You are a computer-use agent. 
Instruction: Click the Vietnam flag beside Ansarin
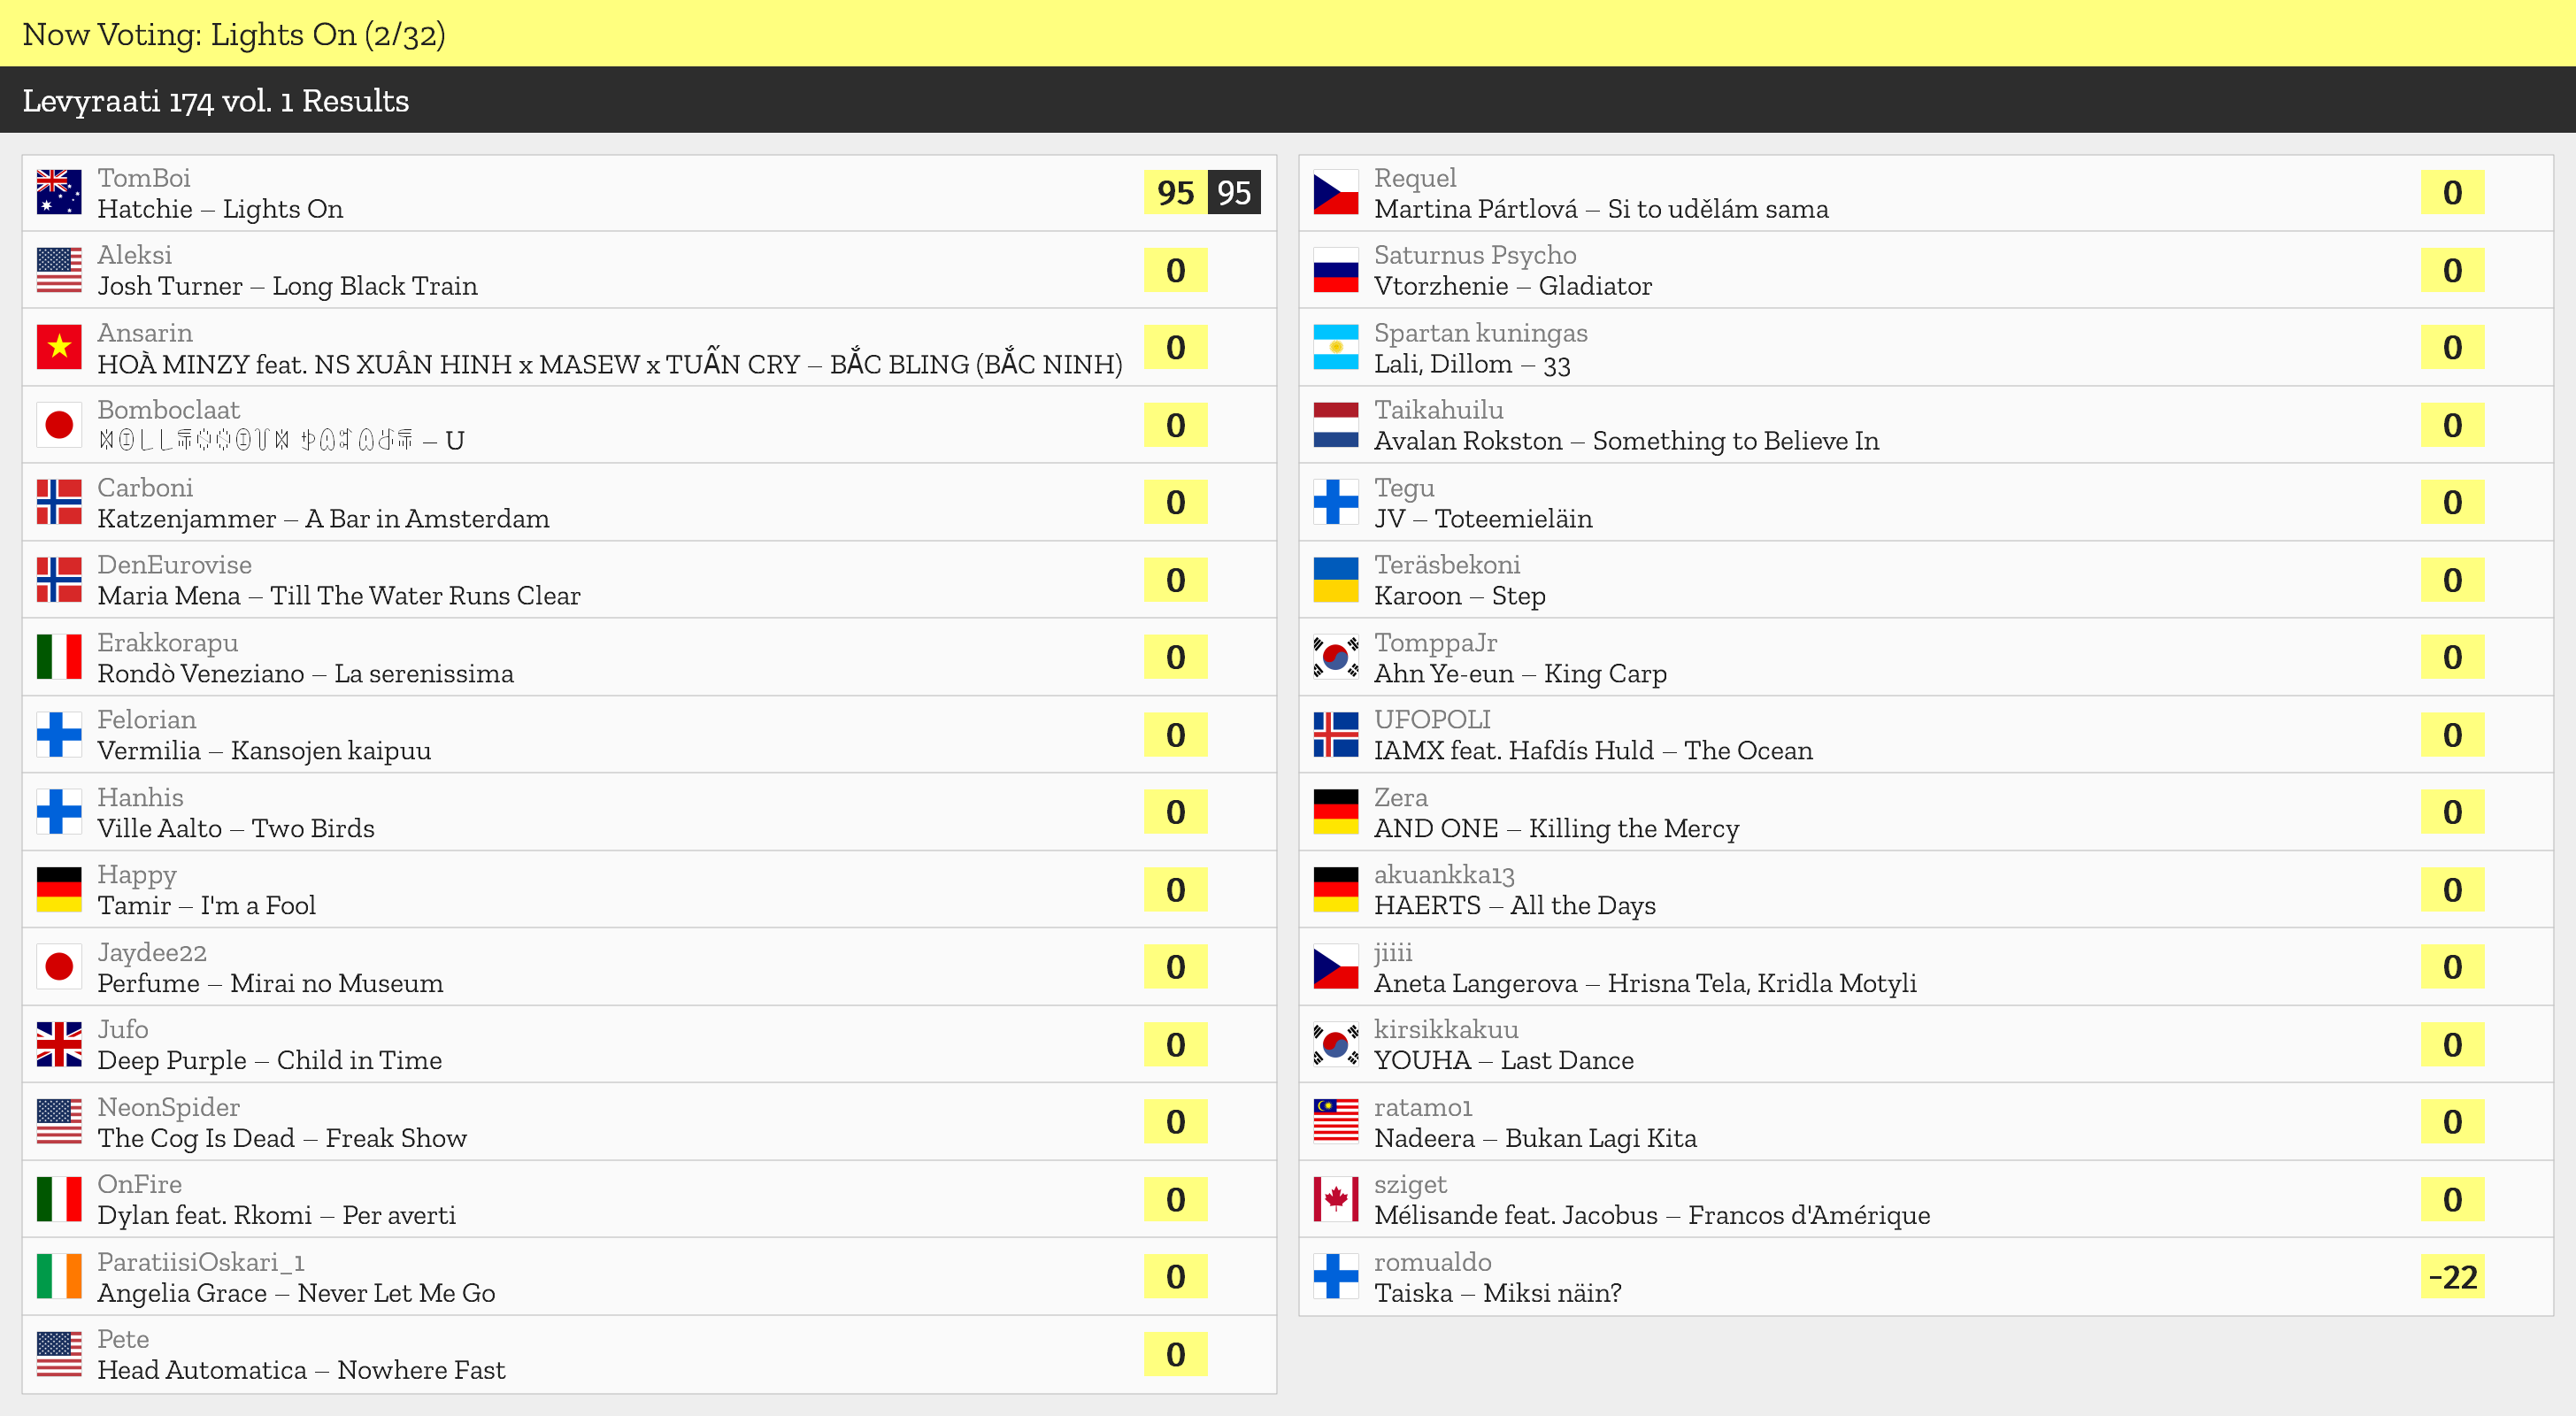[x=59, y=347]
